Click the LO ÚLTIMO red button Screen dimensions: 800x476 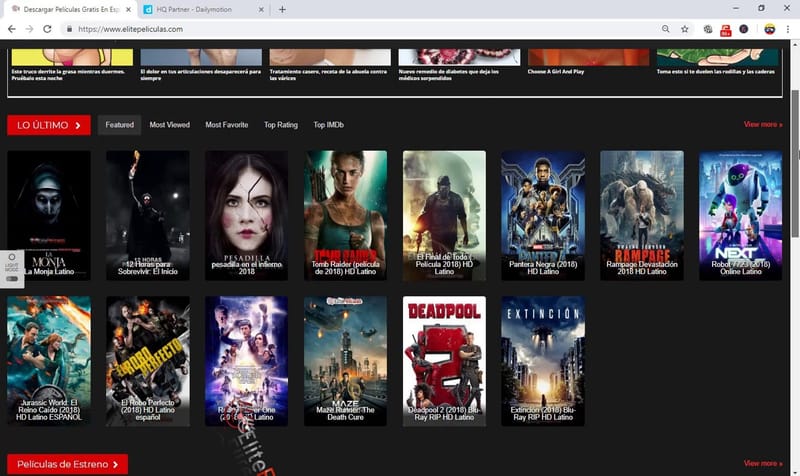pyautogui.click(x=49, y=125)
